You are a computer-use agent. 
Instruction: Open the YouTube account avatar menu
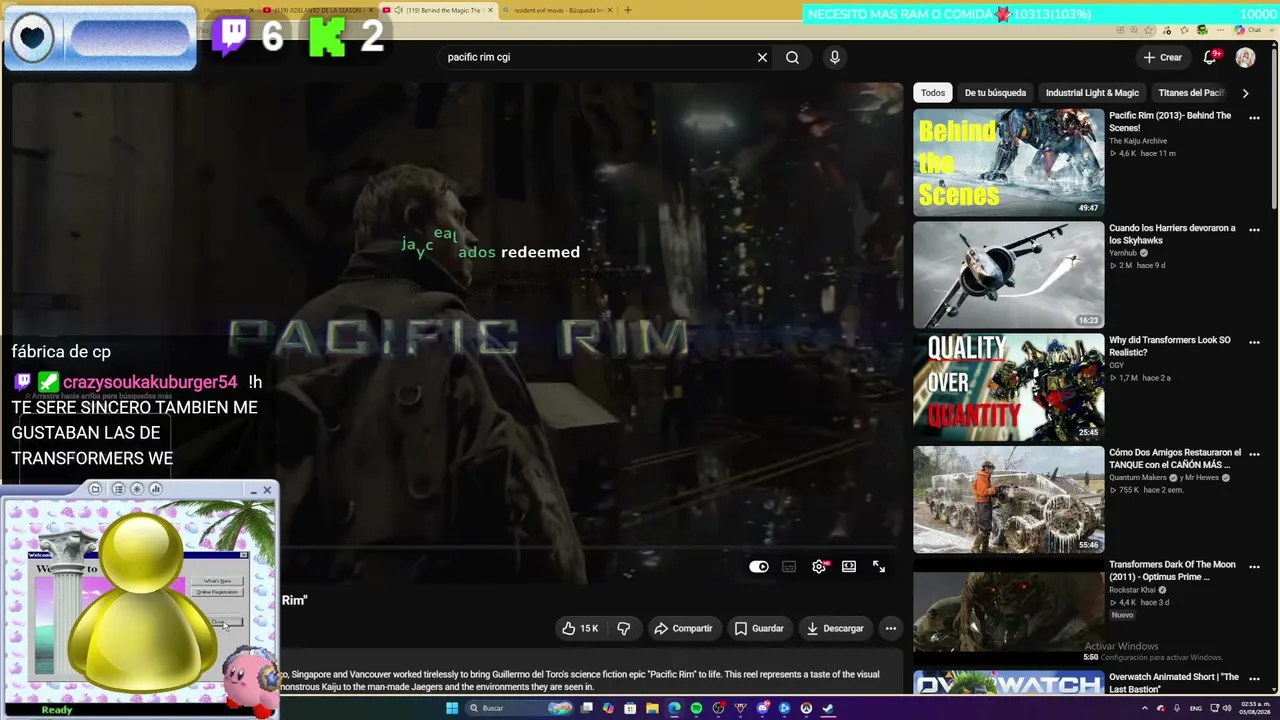tap(1245, 57)
